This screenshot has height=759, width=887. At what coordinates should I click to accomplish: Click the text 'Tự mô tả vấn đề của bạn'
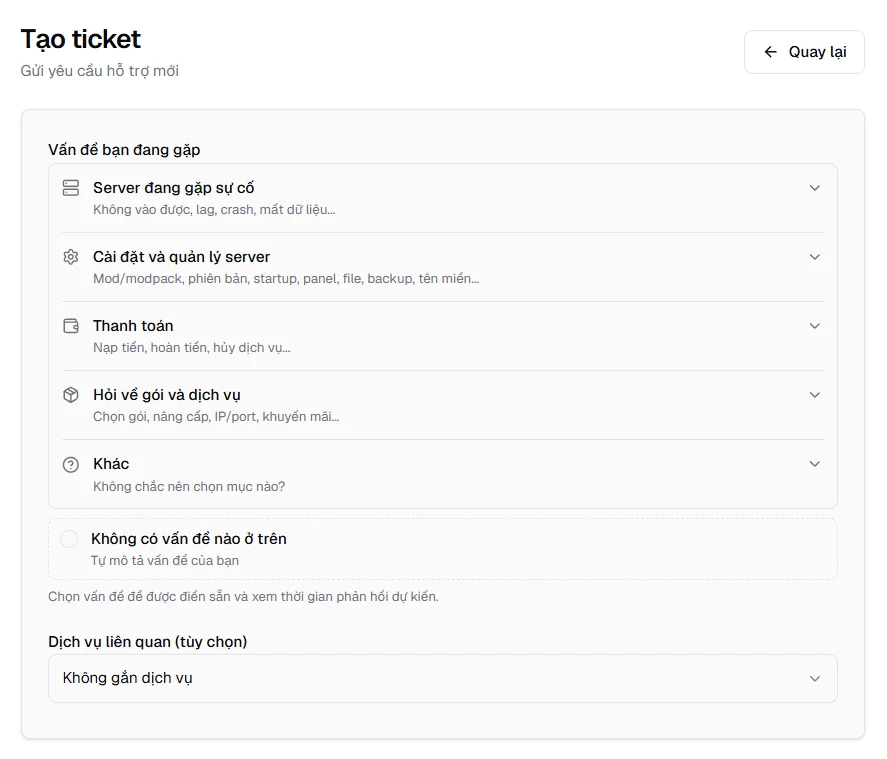coord(165,560)
